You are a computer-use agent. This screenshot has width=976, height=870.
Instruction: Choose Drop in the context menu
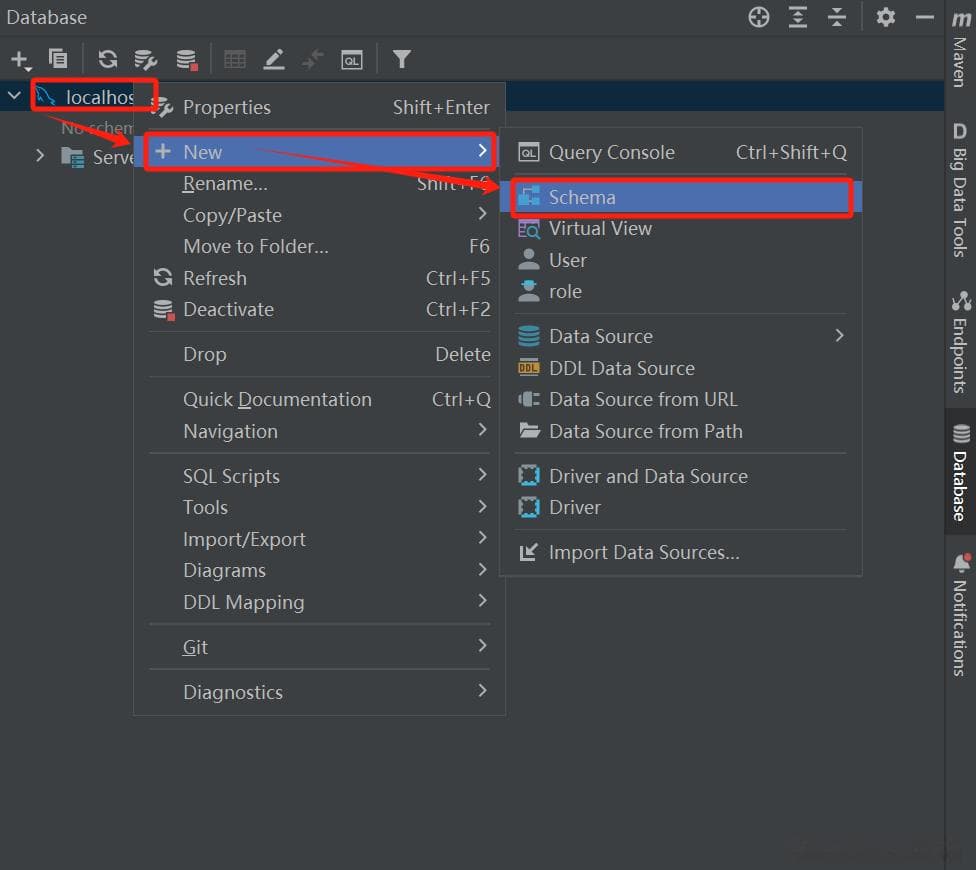tap(319, 354)
